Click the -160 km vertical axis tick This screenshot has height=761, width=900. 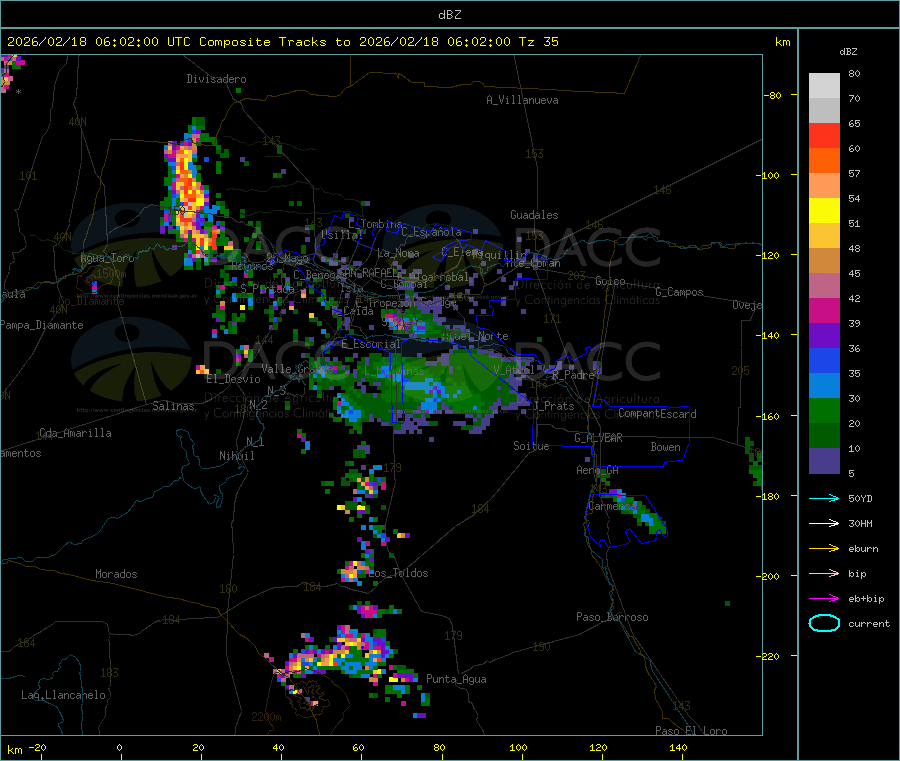pyautogui.click(x=769, y=416)
